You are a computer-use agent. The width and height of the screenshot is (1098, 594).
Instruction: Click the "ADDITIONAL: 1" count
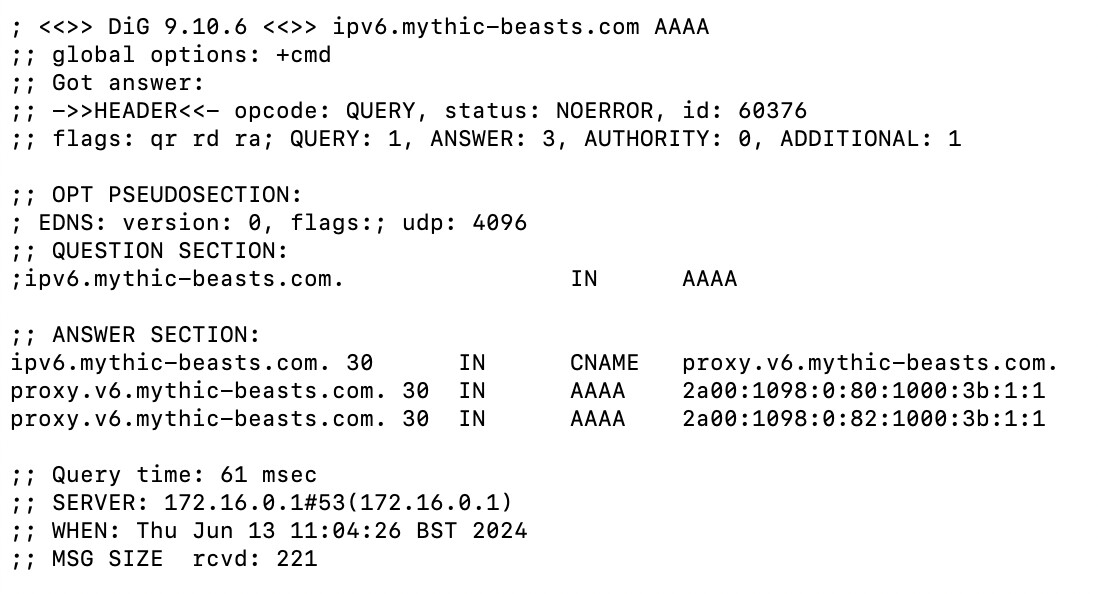coord(870,139)
